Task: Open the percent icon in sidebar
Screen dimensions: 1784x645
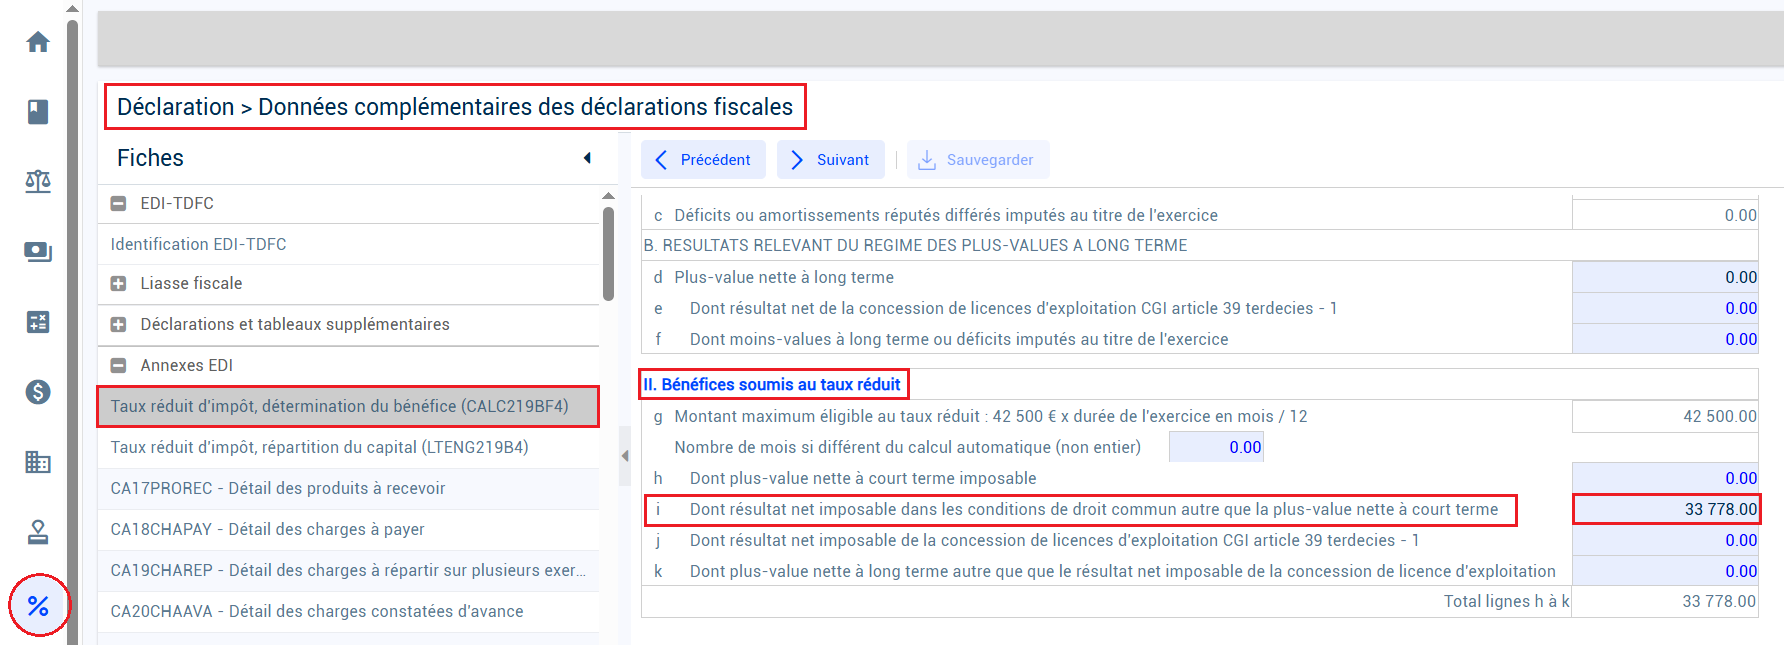Action: coord(38,606)
